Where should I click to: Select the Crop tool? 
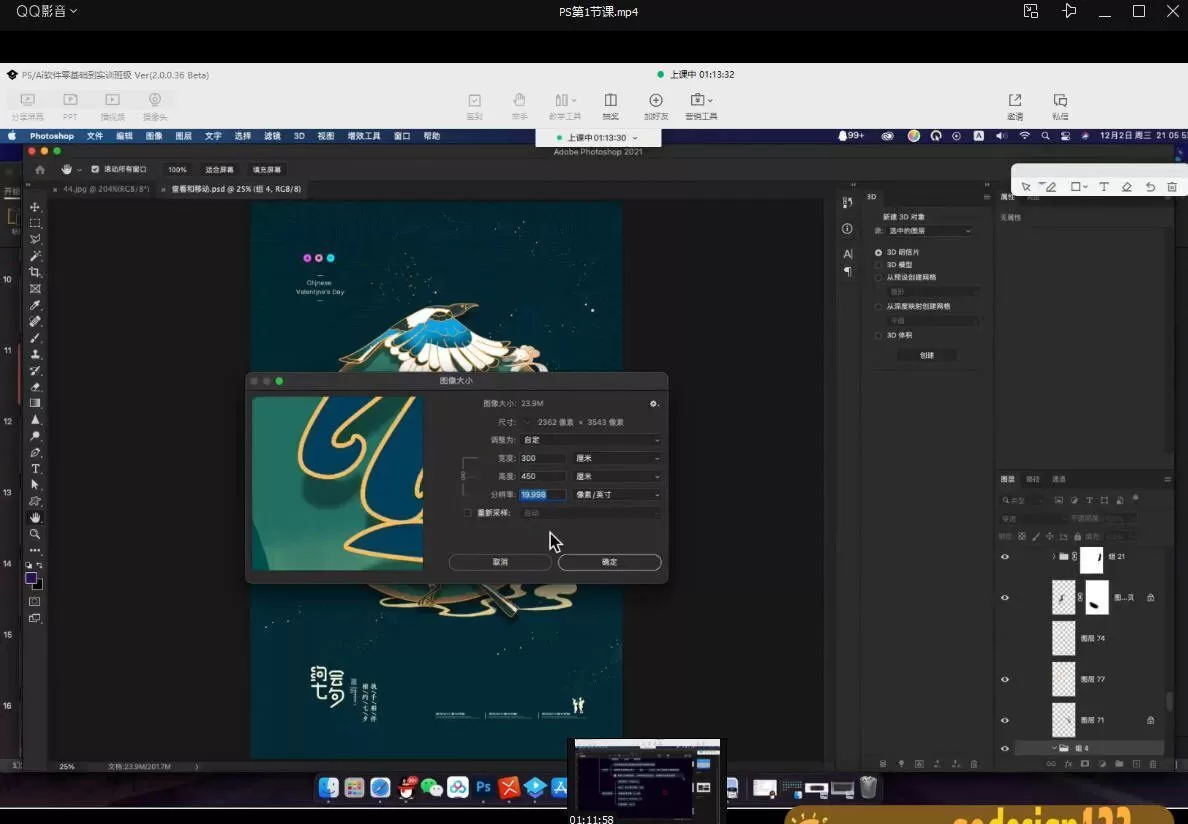click(x=35, y=272)
